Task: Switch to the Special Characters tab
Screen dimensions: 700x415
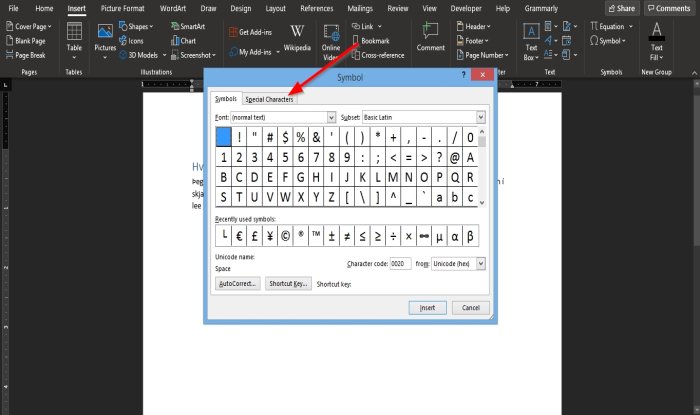Action: point(269,99)
